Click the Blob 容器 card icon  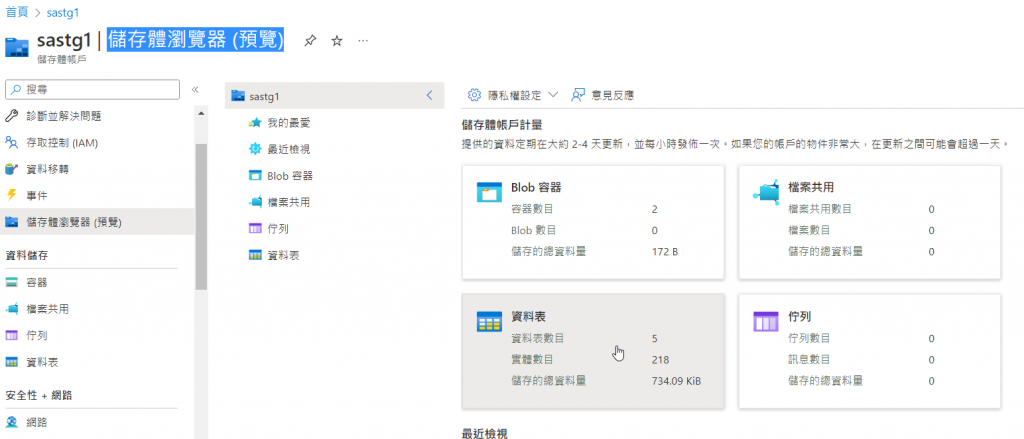(x=489, y=192)
